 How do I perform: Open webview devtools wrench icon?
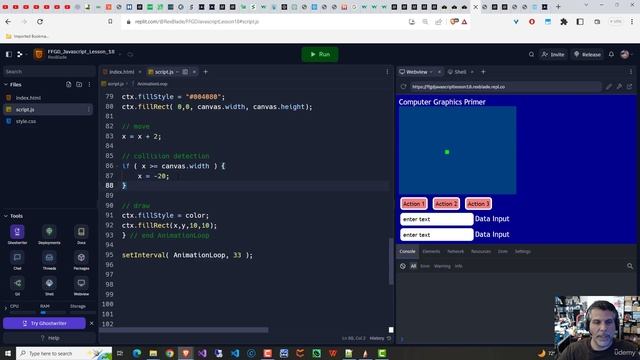[x=619, y=87]
